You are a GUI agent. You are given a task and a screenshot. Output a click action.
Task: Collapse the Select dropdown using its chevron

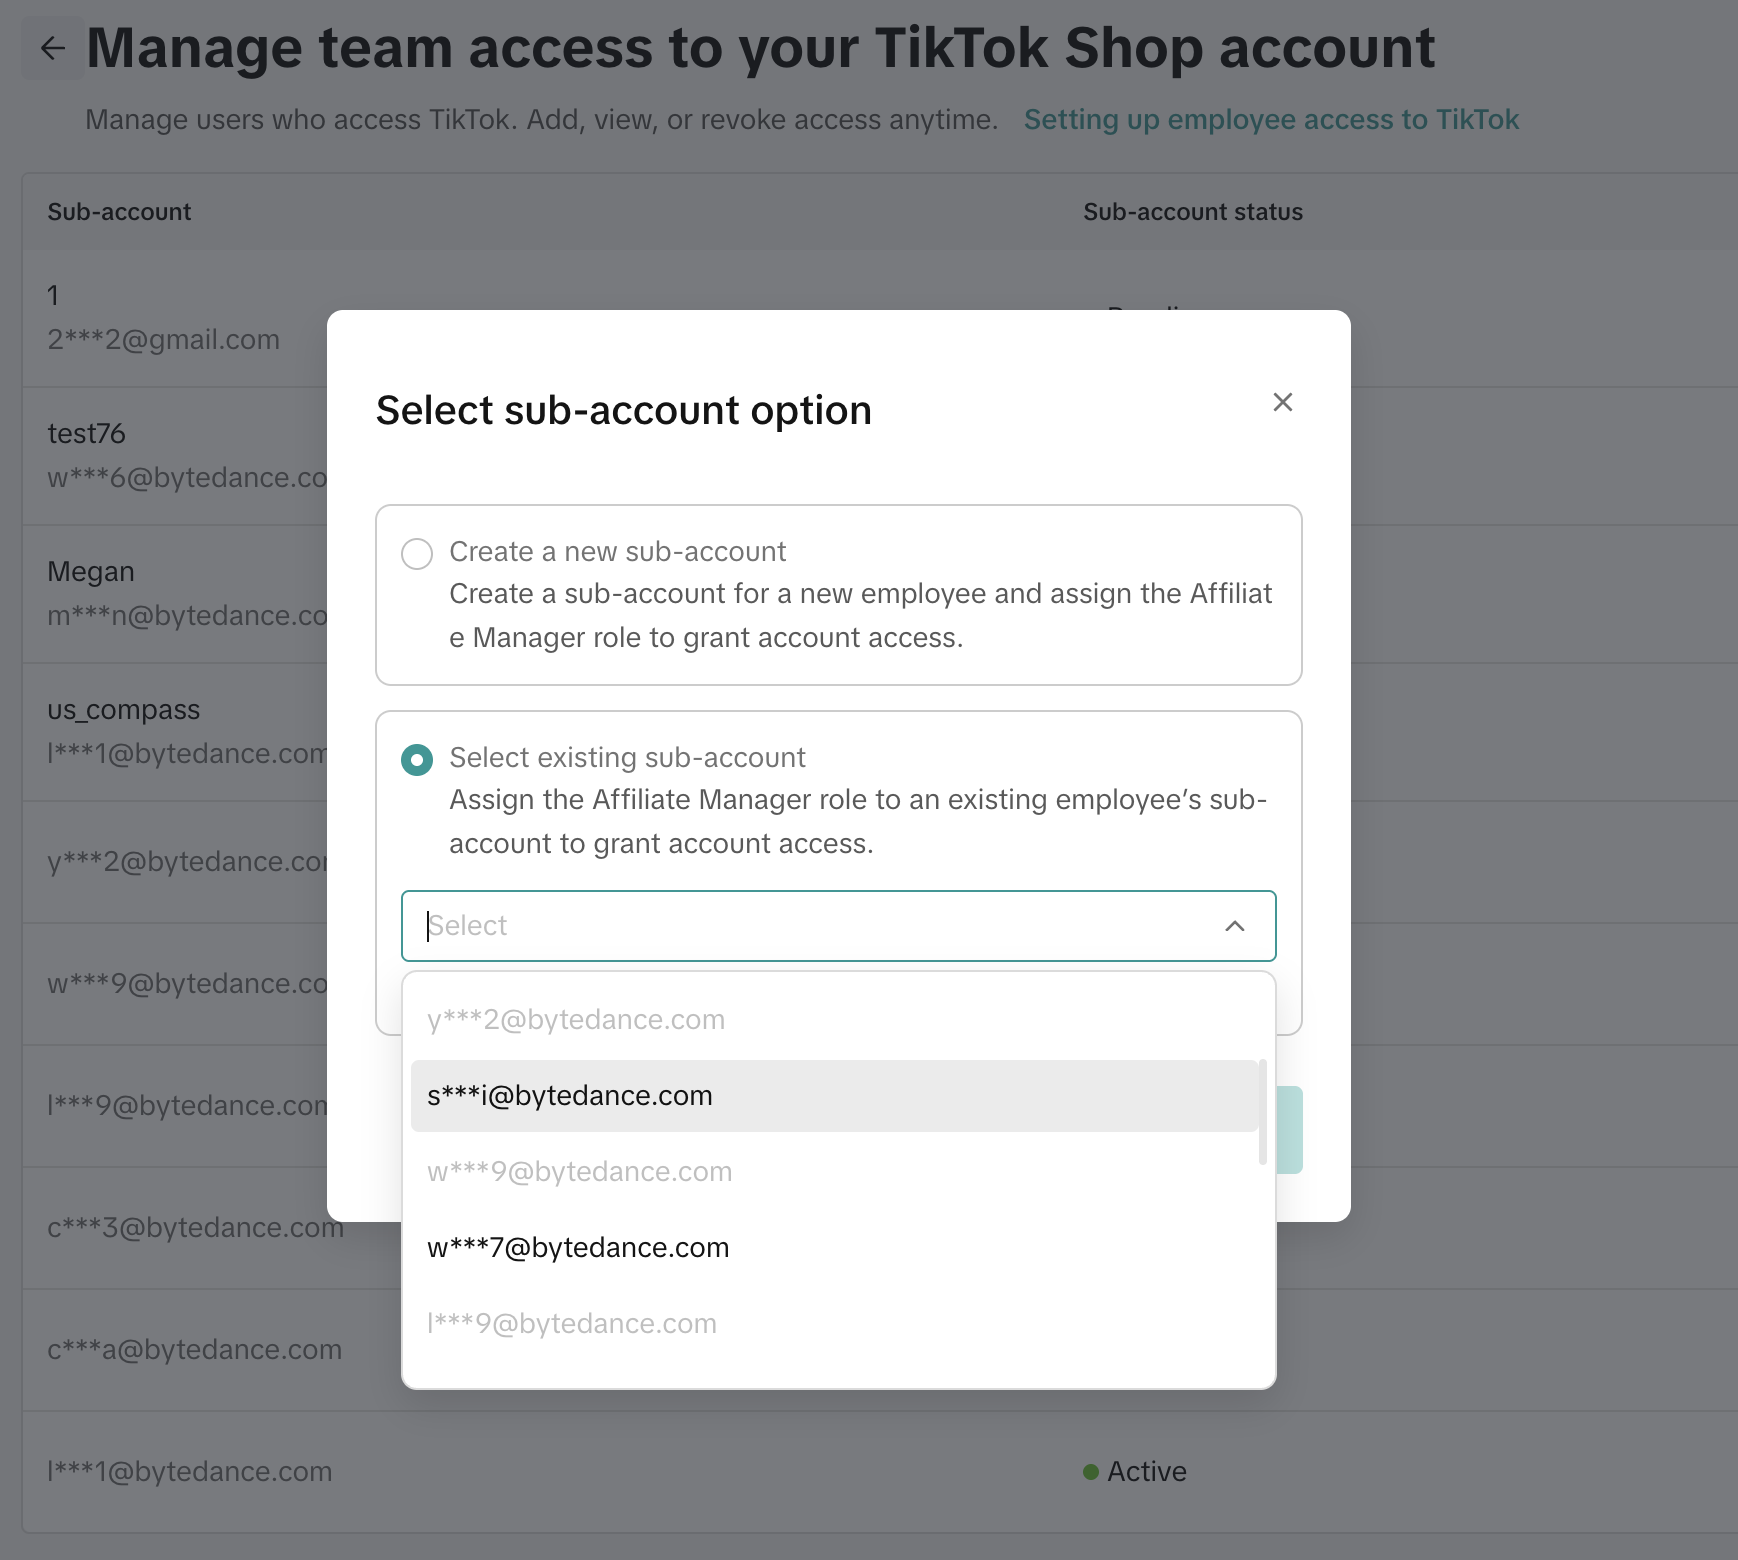[x=1234, y=926]
